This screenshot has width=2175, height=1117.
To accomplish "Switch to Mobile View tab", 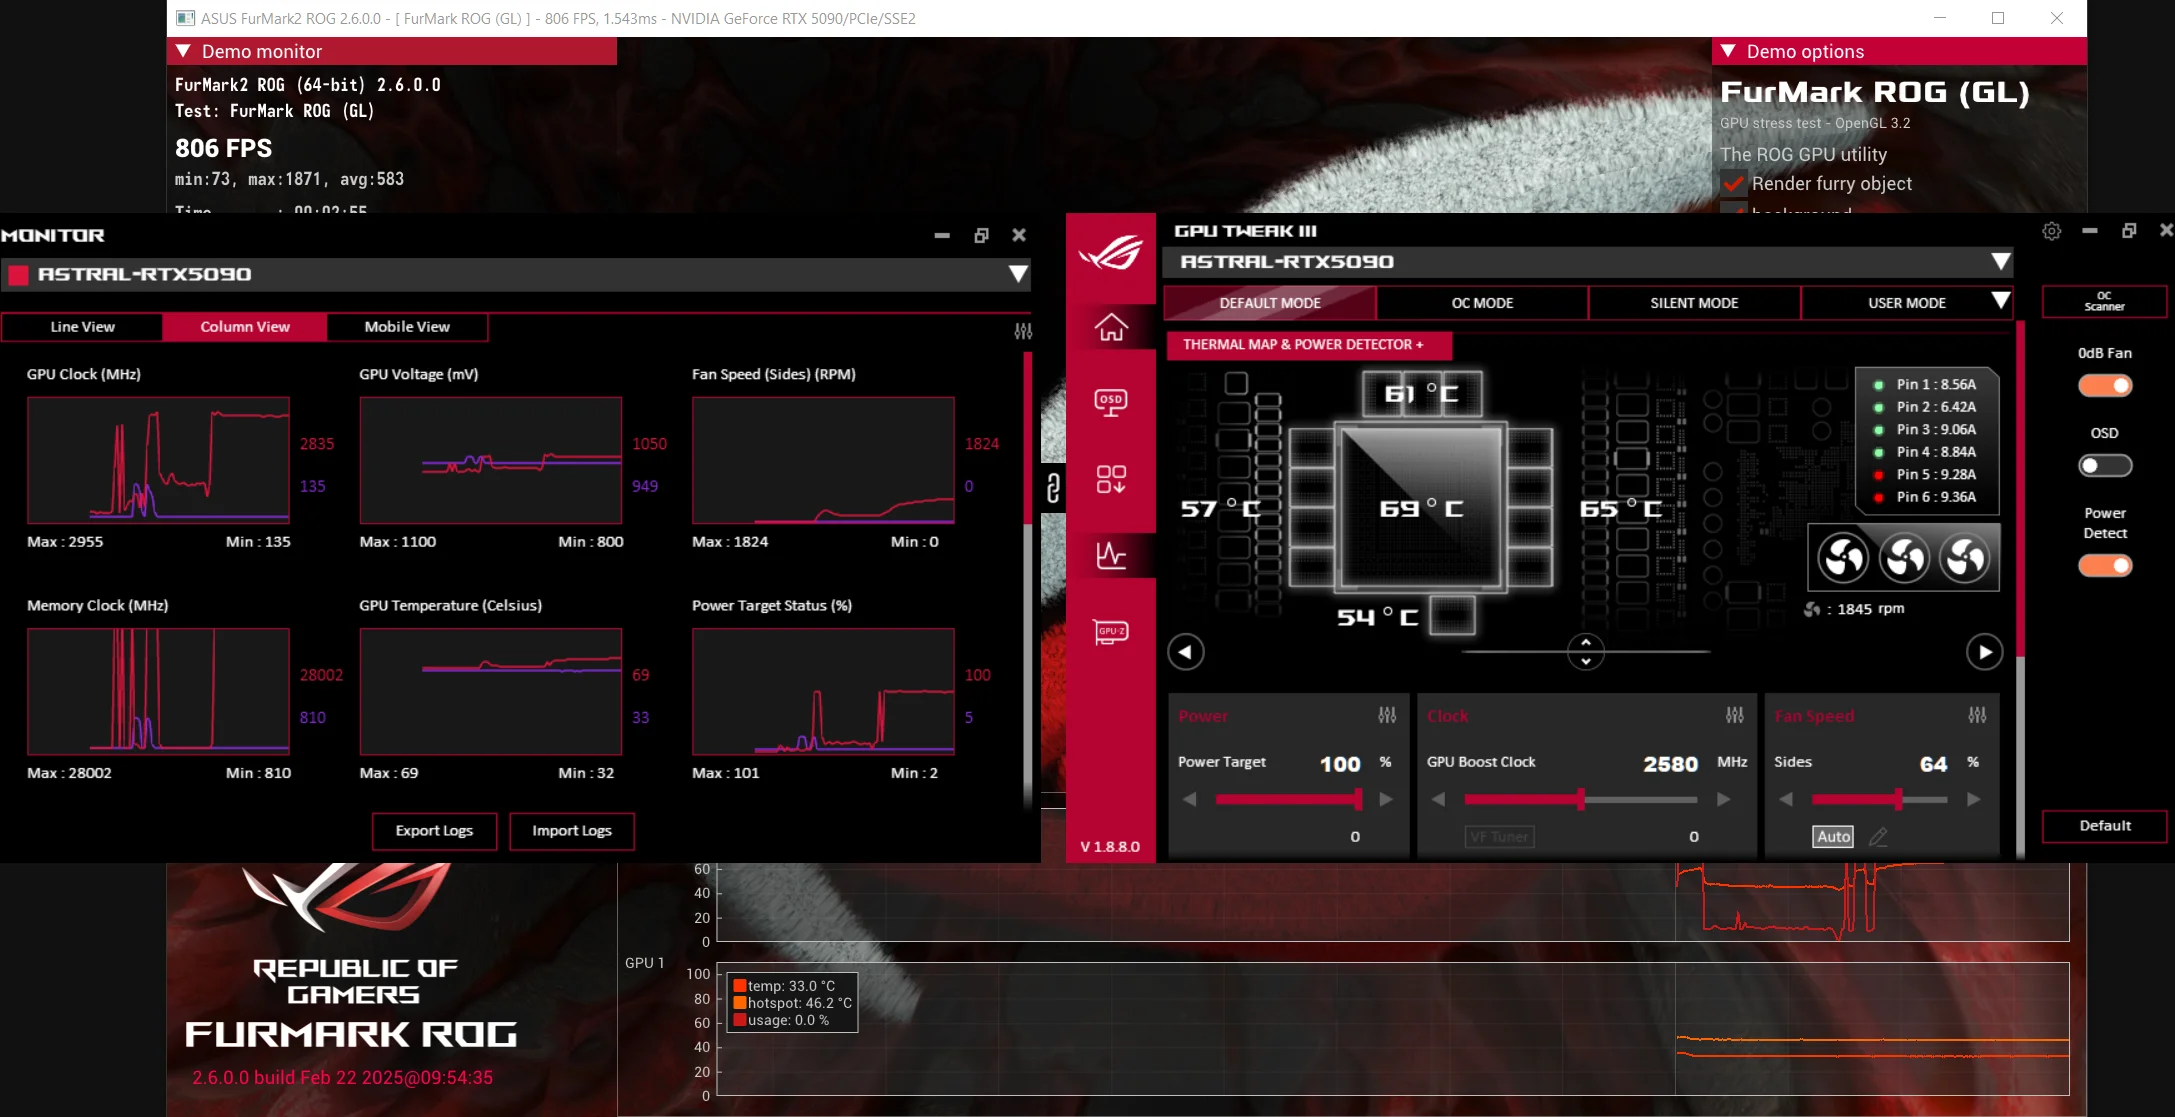I will coord(407,327).
